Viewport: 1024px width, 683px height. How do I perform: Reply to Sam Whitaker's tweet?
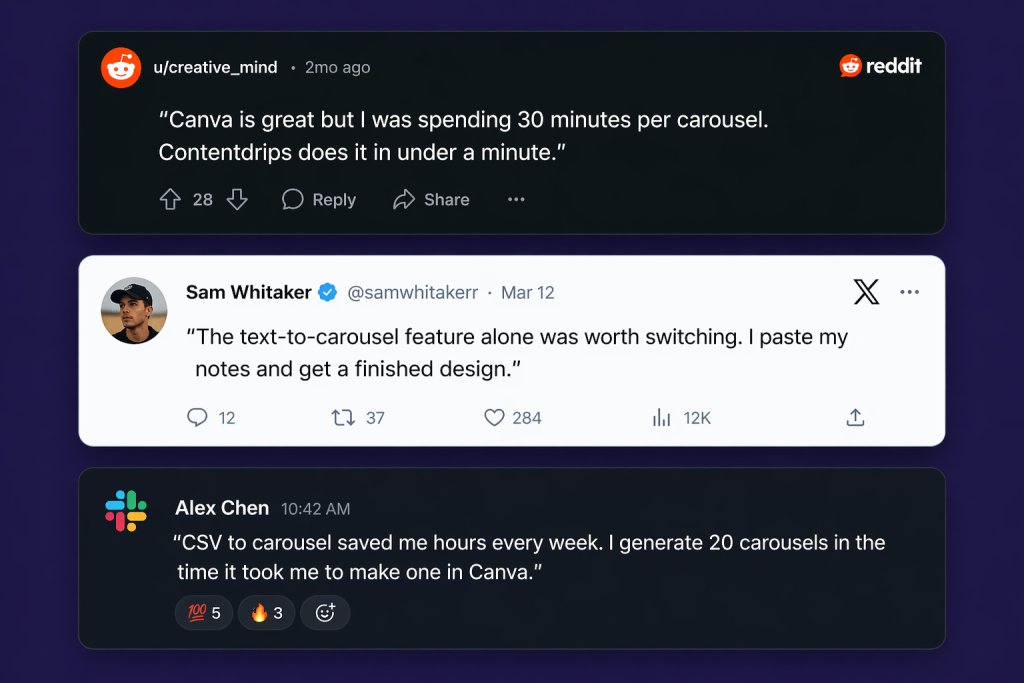coord(198,418)
